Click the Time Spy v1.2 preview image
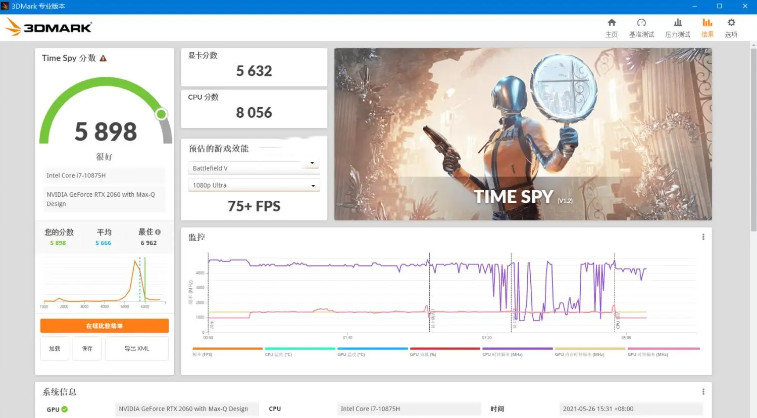 [x=523, y=134]
